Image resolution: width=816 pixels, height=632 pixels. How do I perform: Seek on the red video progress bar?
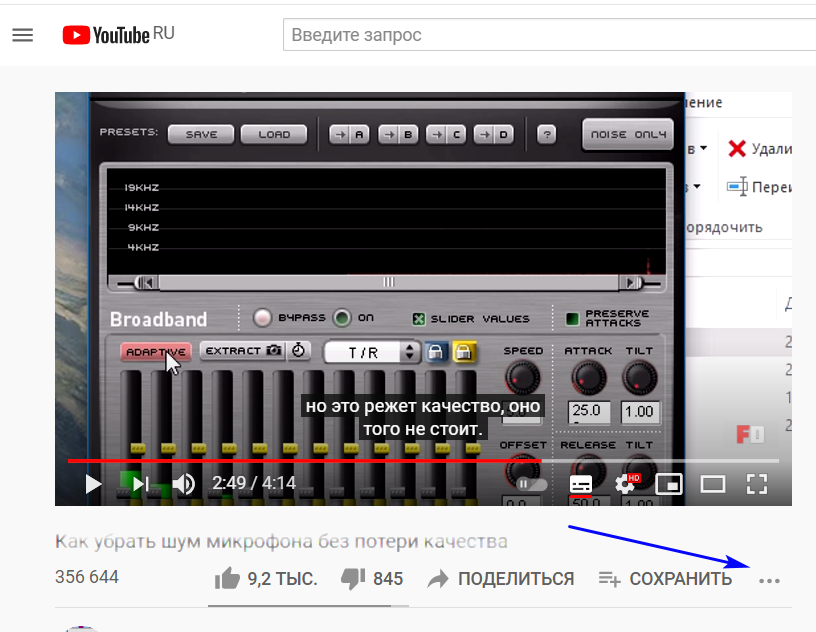[423, 461]
